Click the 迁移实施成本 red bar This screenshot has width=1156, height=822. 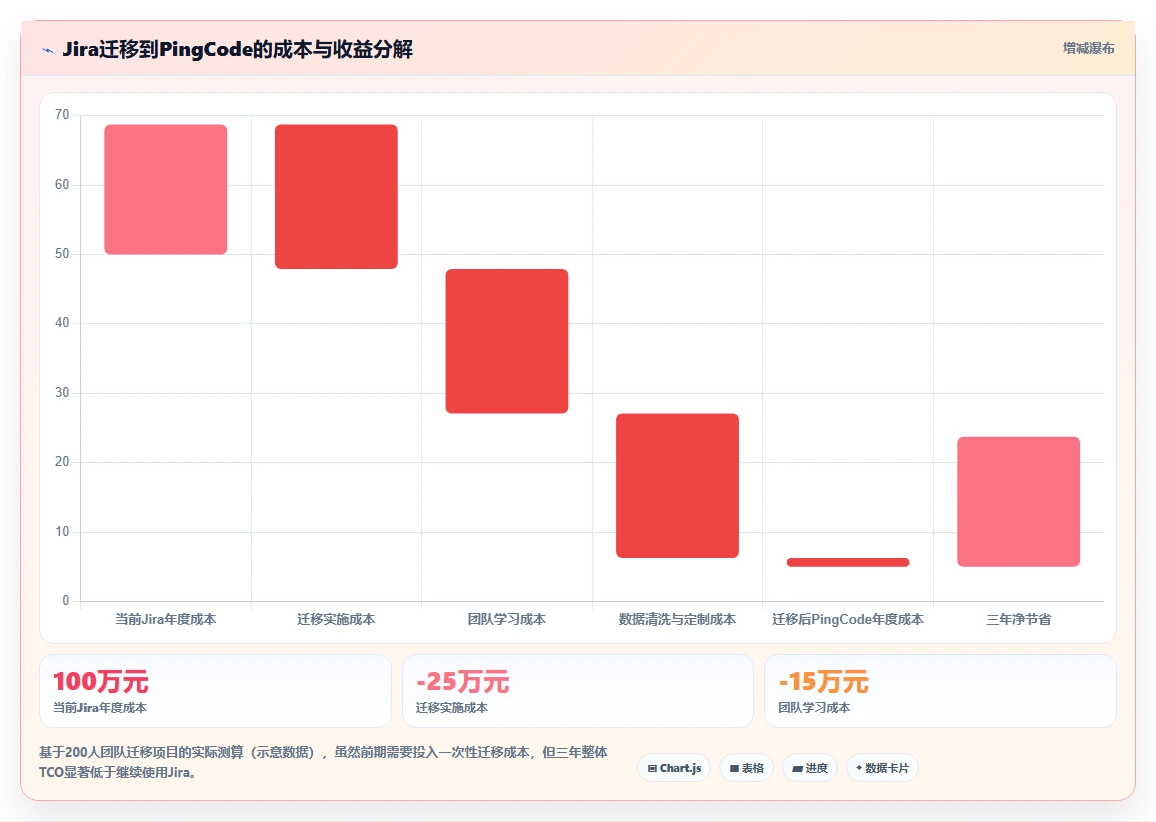tap(336, 197)
